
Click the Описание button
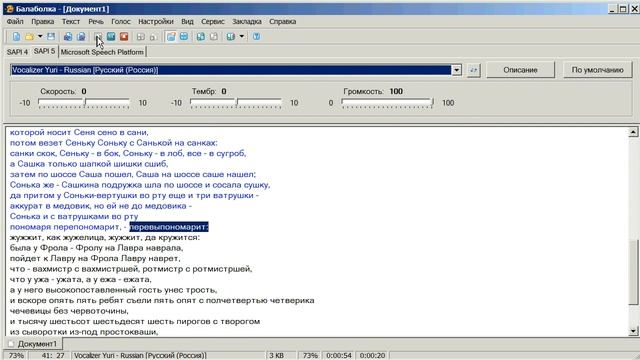tap(520, 70)
